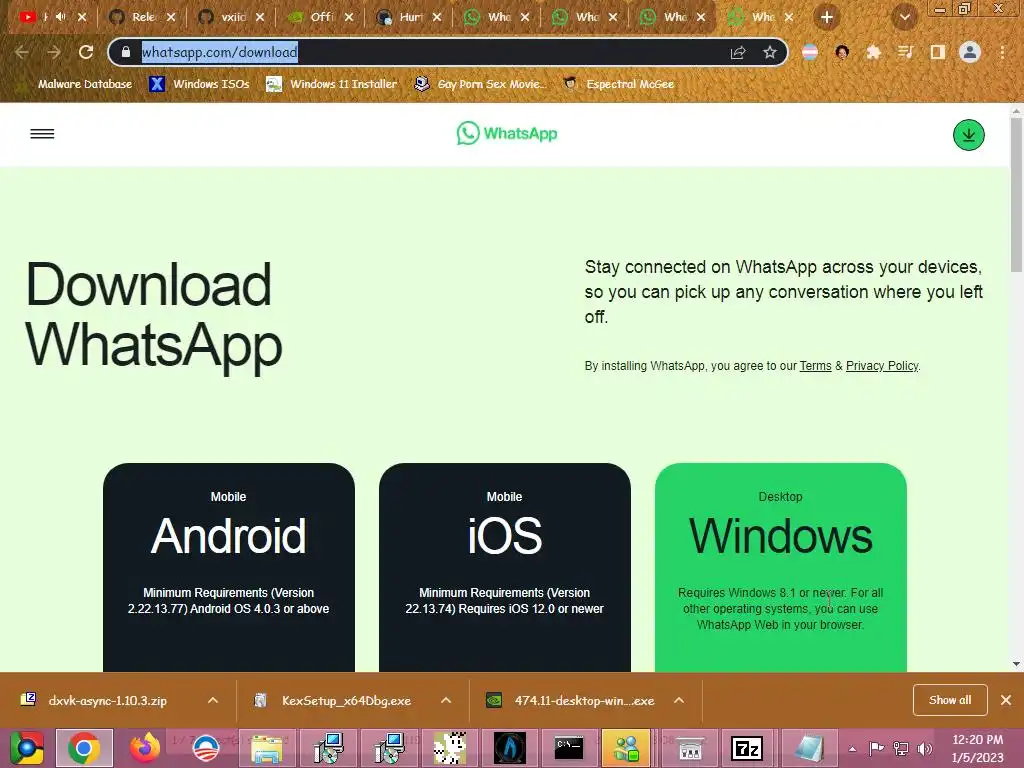
Task: View site information via lock icon
Action: coord(126,52)
